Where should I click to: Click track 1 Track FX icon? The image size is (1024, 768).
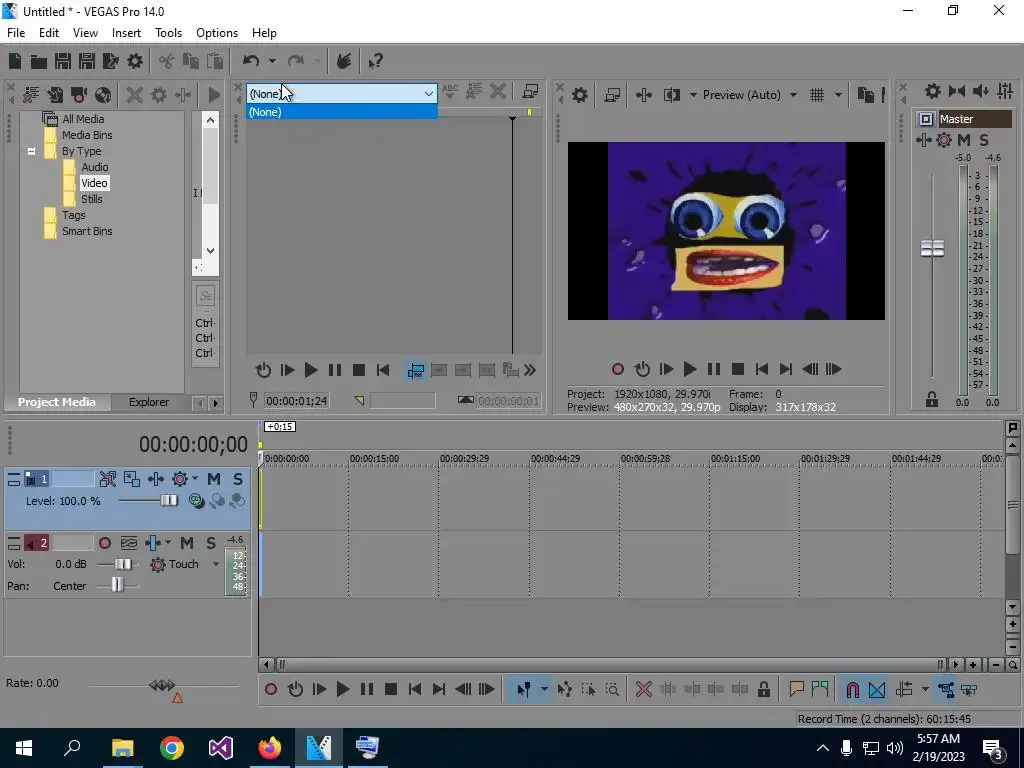(x=155, y=479)
